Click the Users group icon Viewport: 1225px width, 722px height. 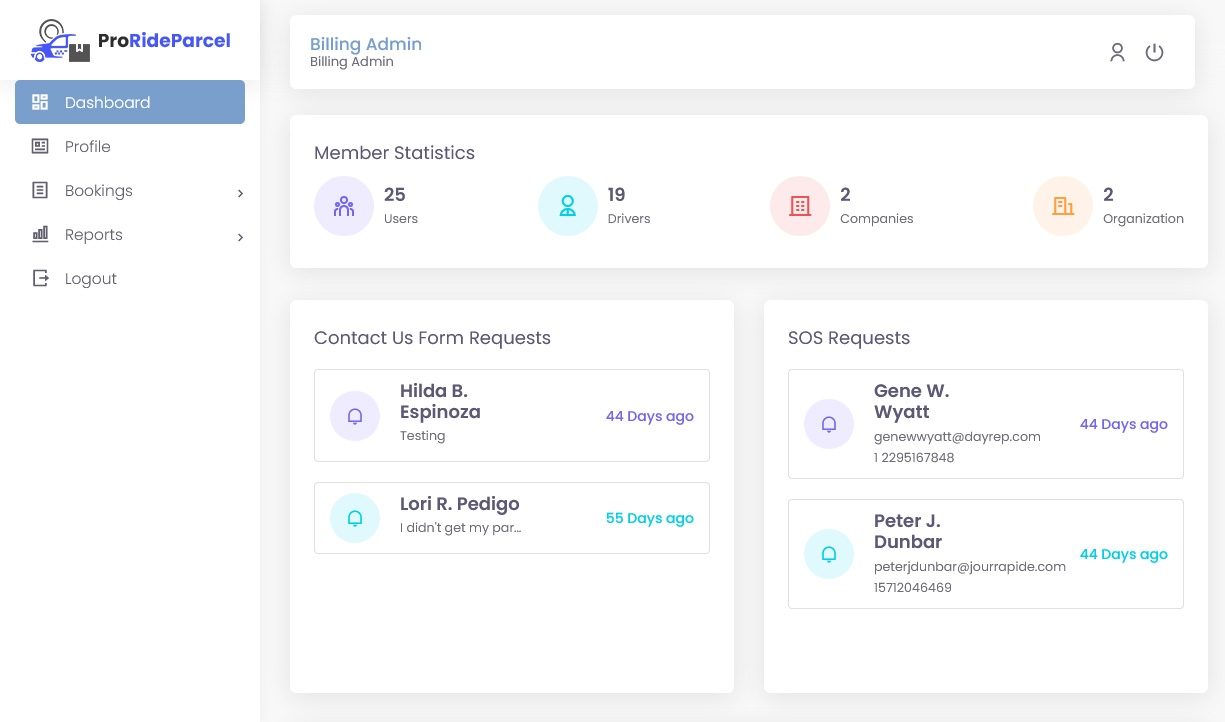[344, 206]
